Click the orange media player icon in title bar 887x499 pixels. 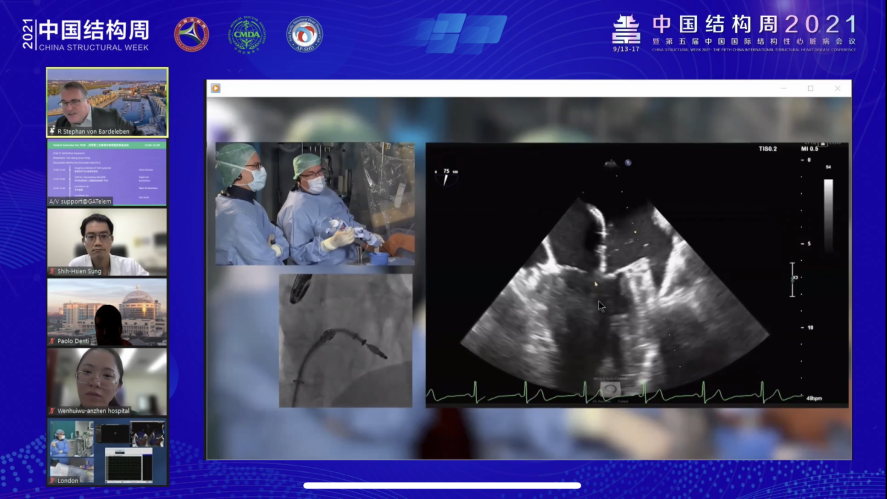point(216,88)
